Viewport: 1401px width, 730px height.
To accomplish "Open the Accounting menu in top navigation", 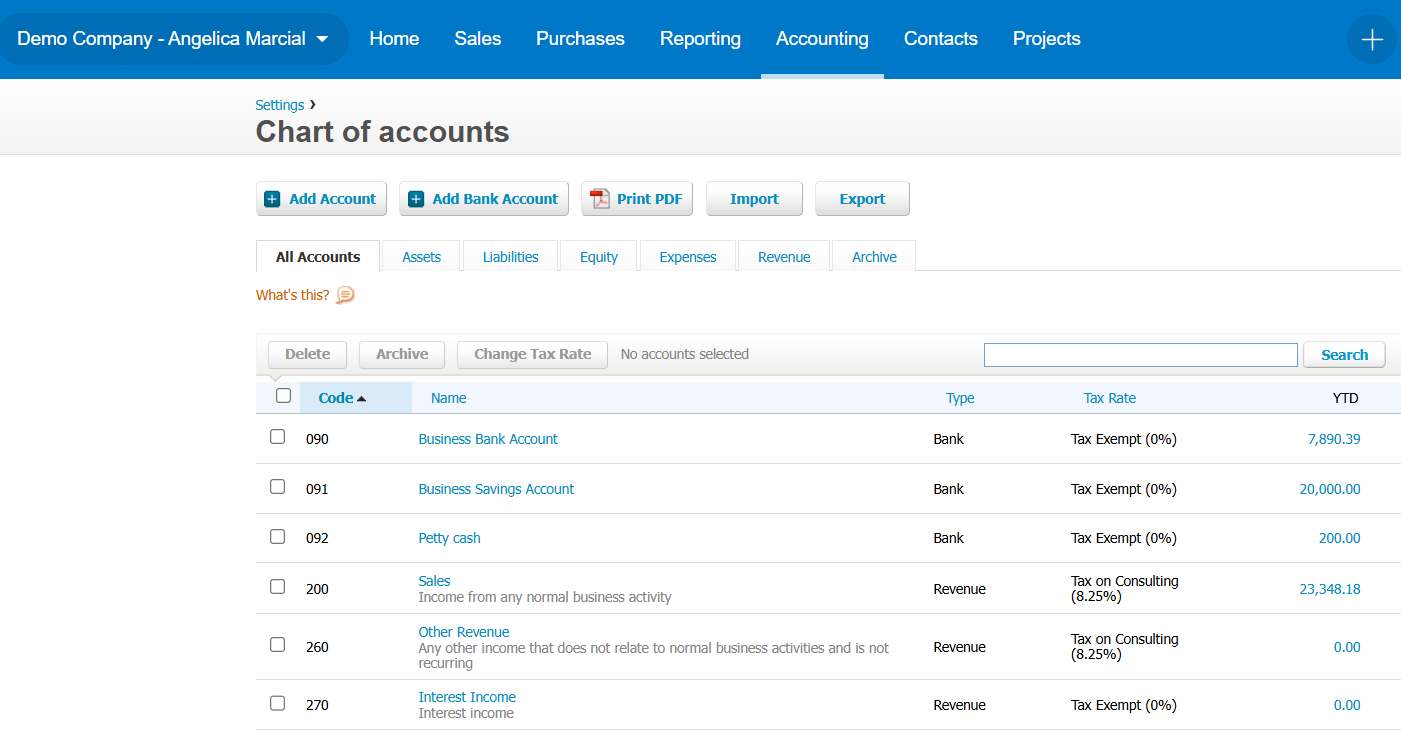I will tap(822, 39).
